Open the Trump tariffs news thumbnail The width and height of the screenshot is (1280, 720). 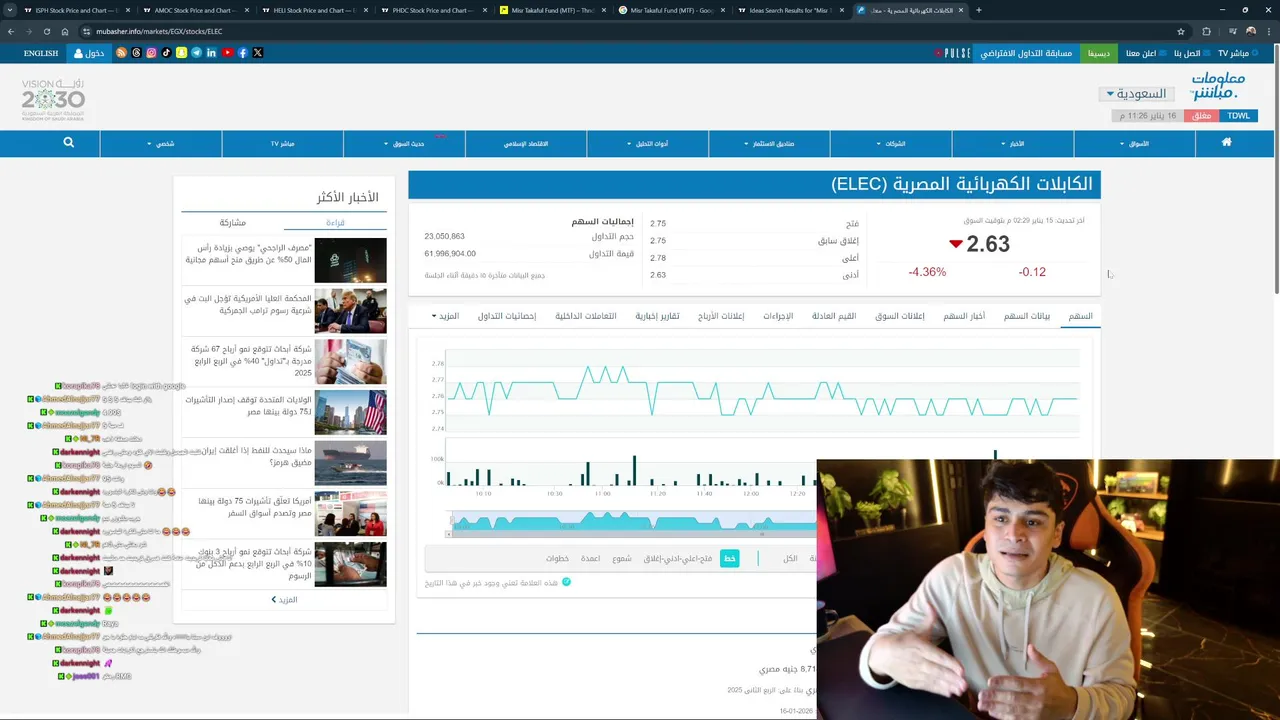350,311
